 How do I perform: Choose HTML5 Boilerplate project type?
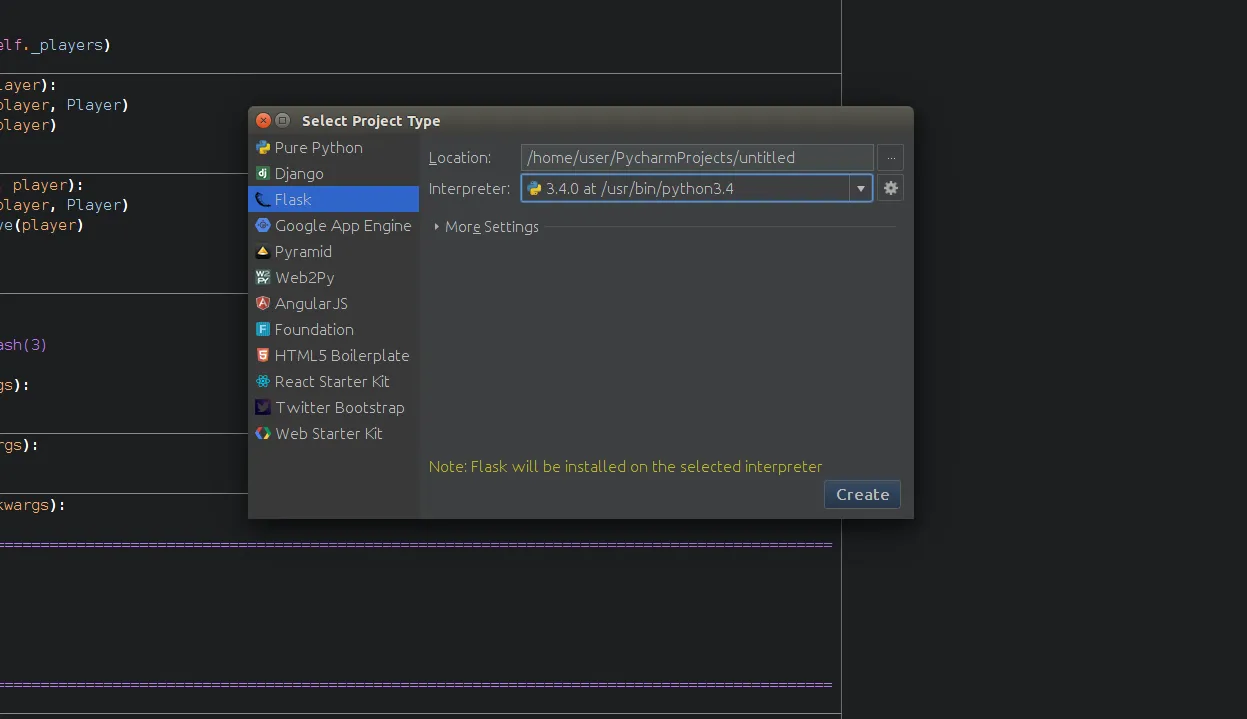334,355
